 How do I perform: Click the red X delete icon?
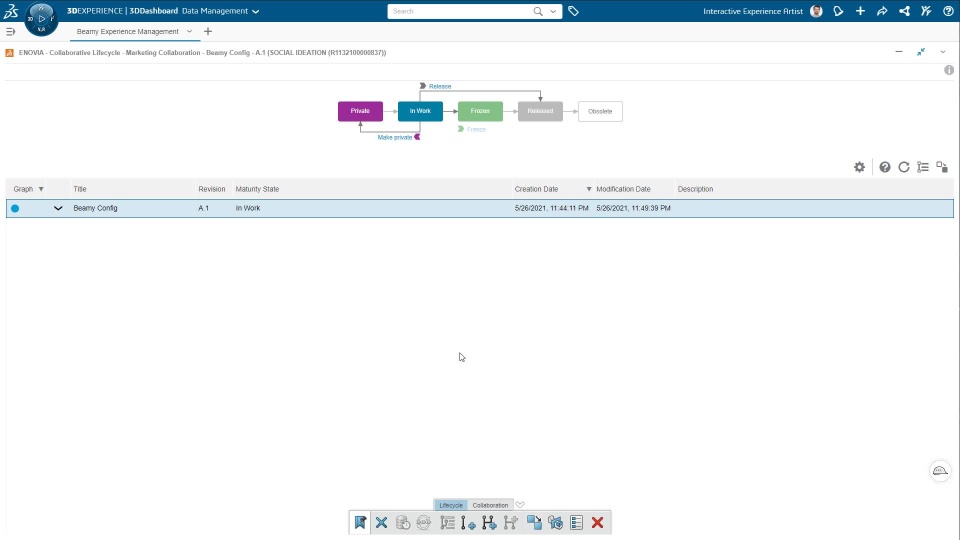pyautogui.click(x=598, y=522)
